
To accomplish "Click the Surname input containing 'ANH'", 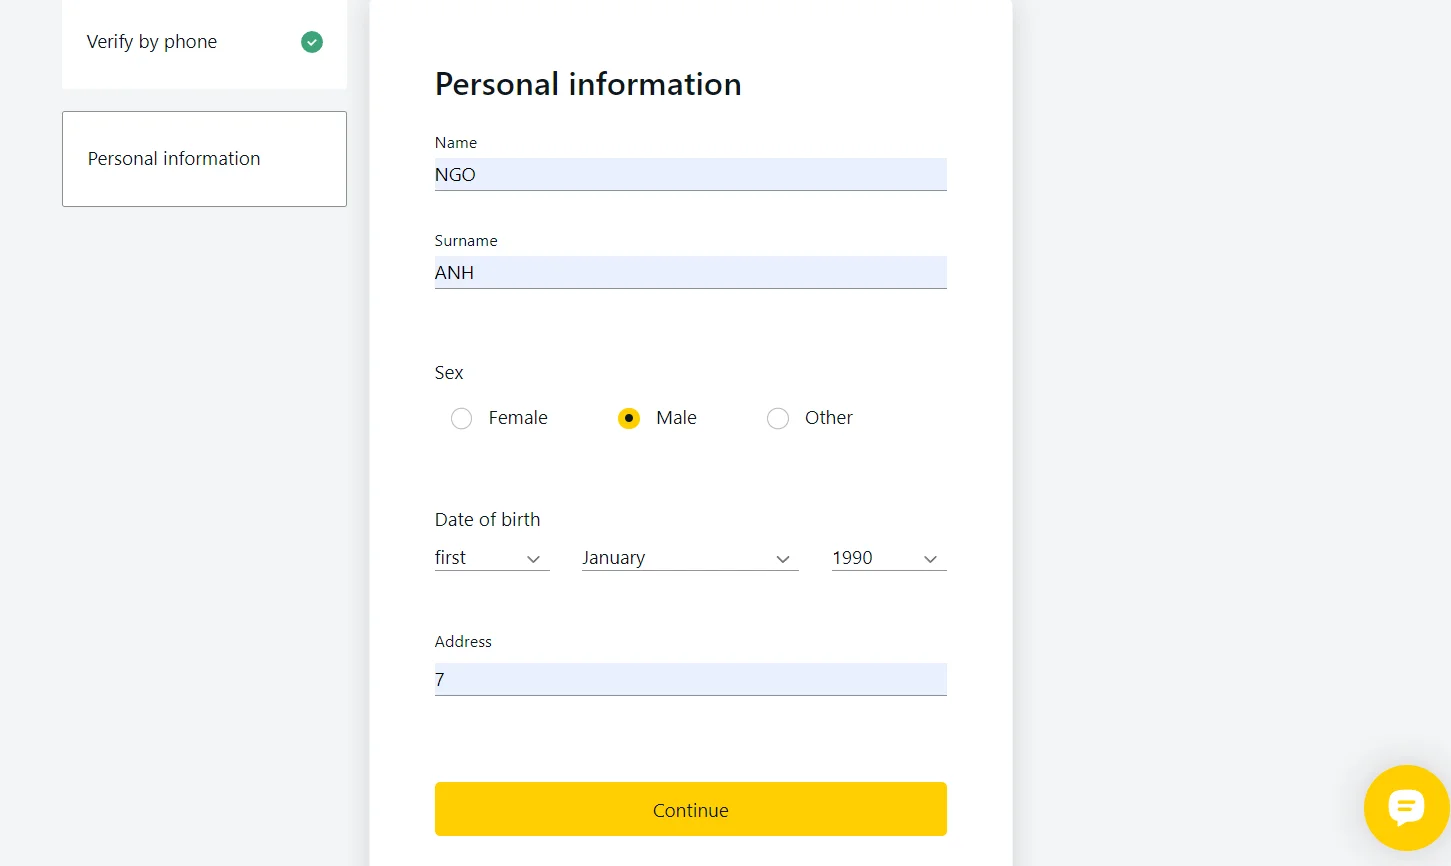I will [x=690, y=272].
